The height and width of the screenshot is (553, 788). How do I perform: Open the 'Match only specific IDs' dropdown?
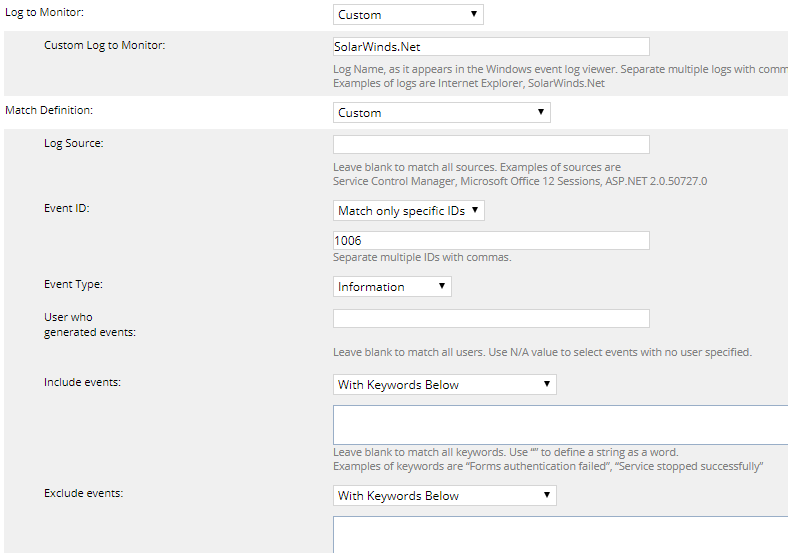point(408,211)
